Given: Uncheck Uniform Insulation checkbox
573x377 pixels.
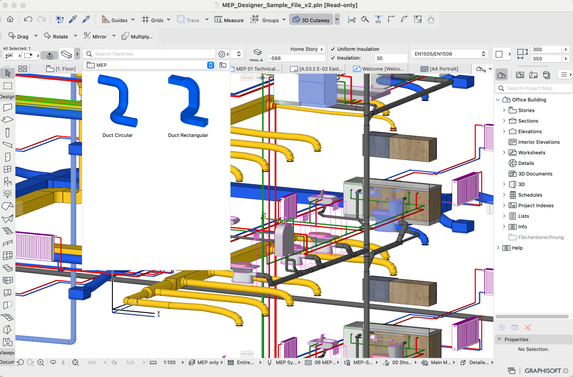Looking at the screenshot, I should coord(333,49).
